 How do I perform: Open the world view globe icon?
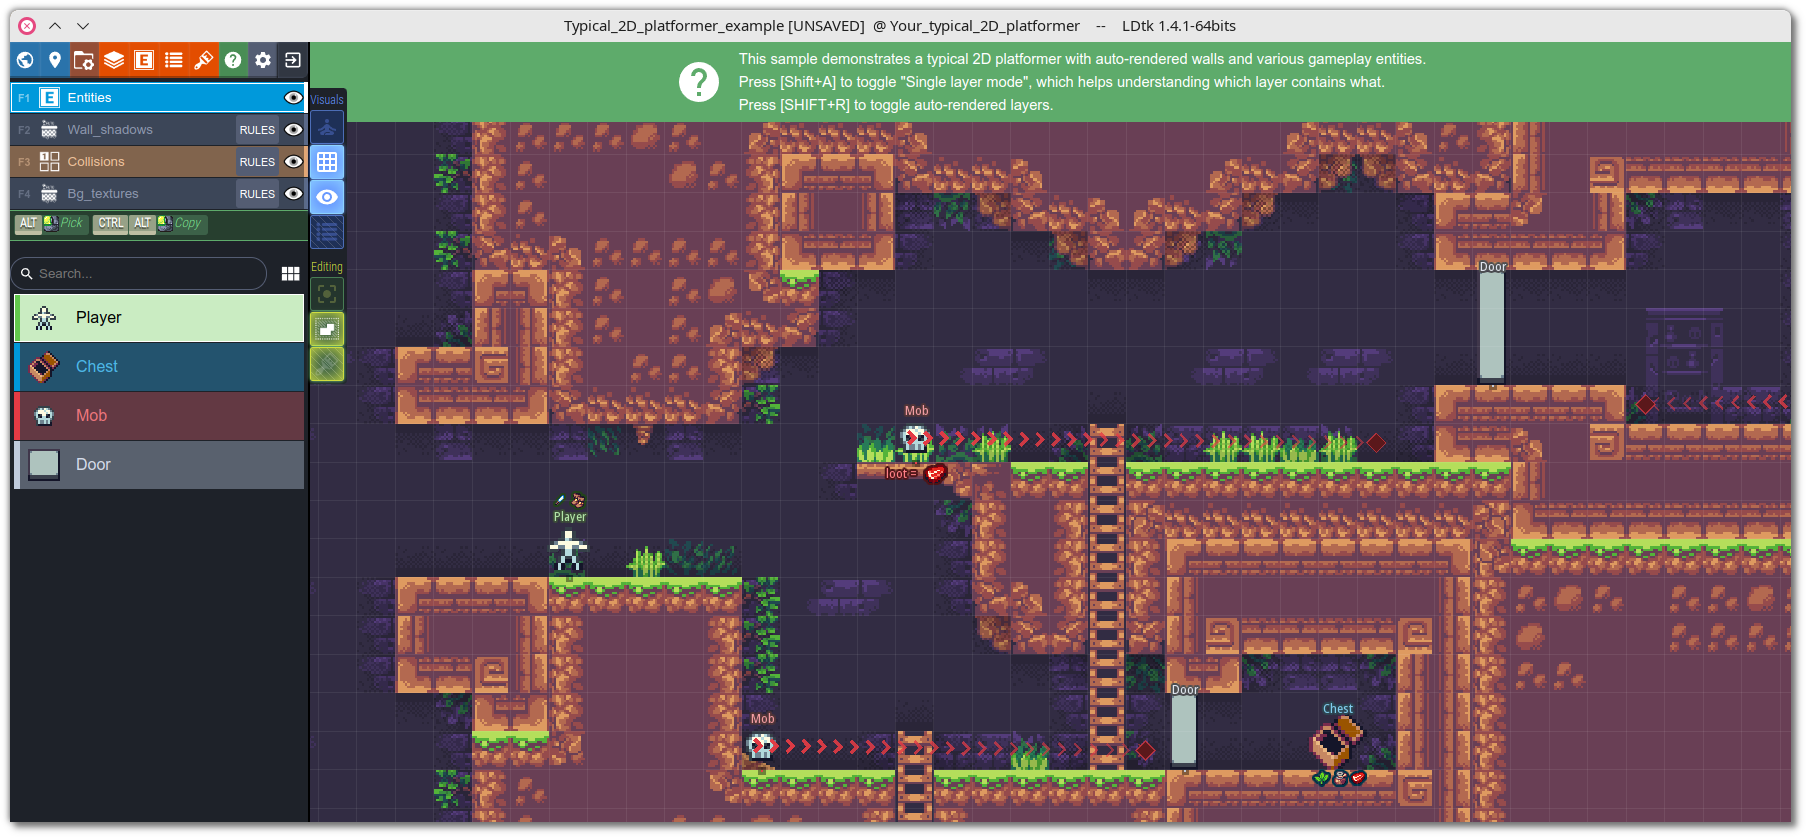pyautogui.click(x=25, y=60)
